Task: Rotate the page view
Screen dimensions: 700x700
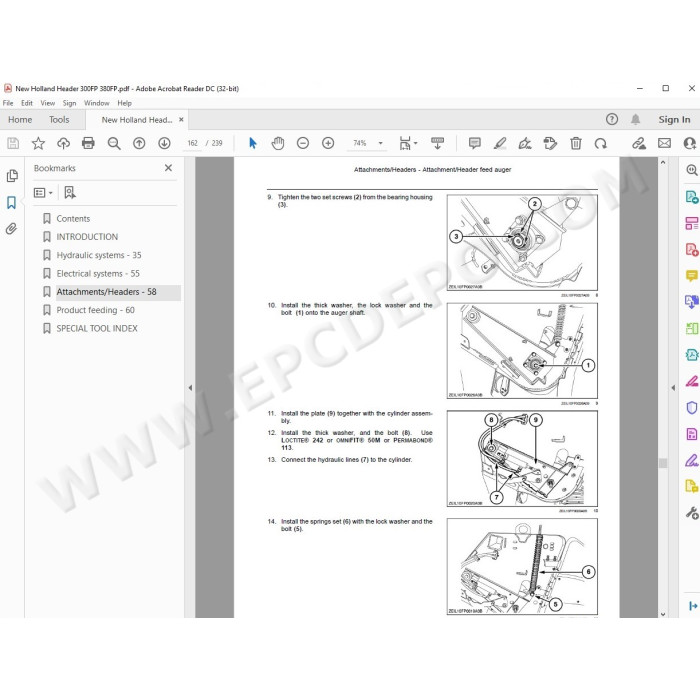Action: pos(600,143)
